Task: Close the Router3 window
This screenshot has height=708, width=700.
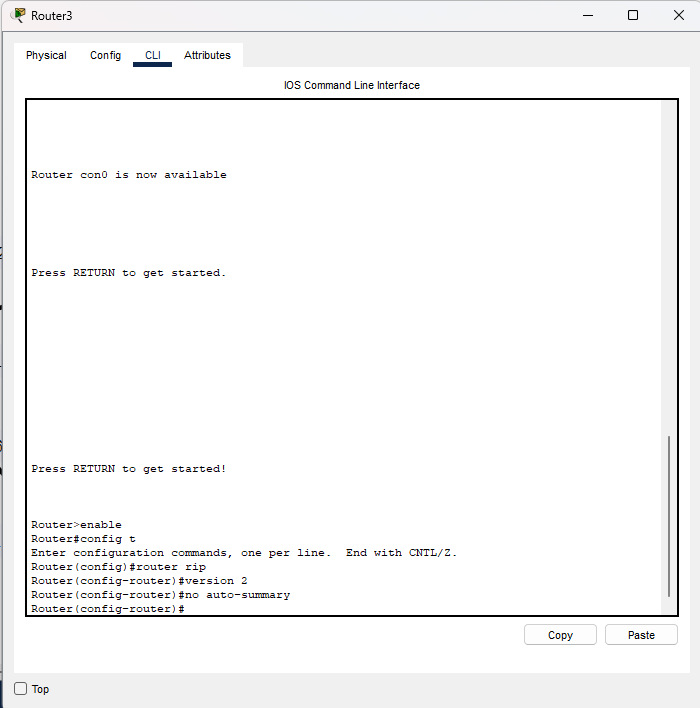Action: pos(679,15)
